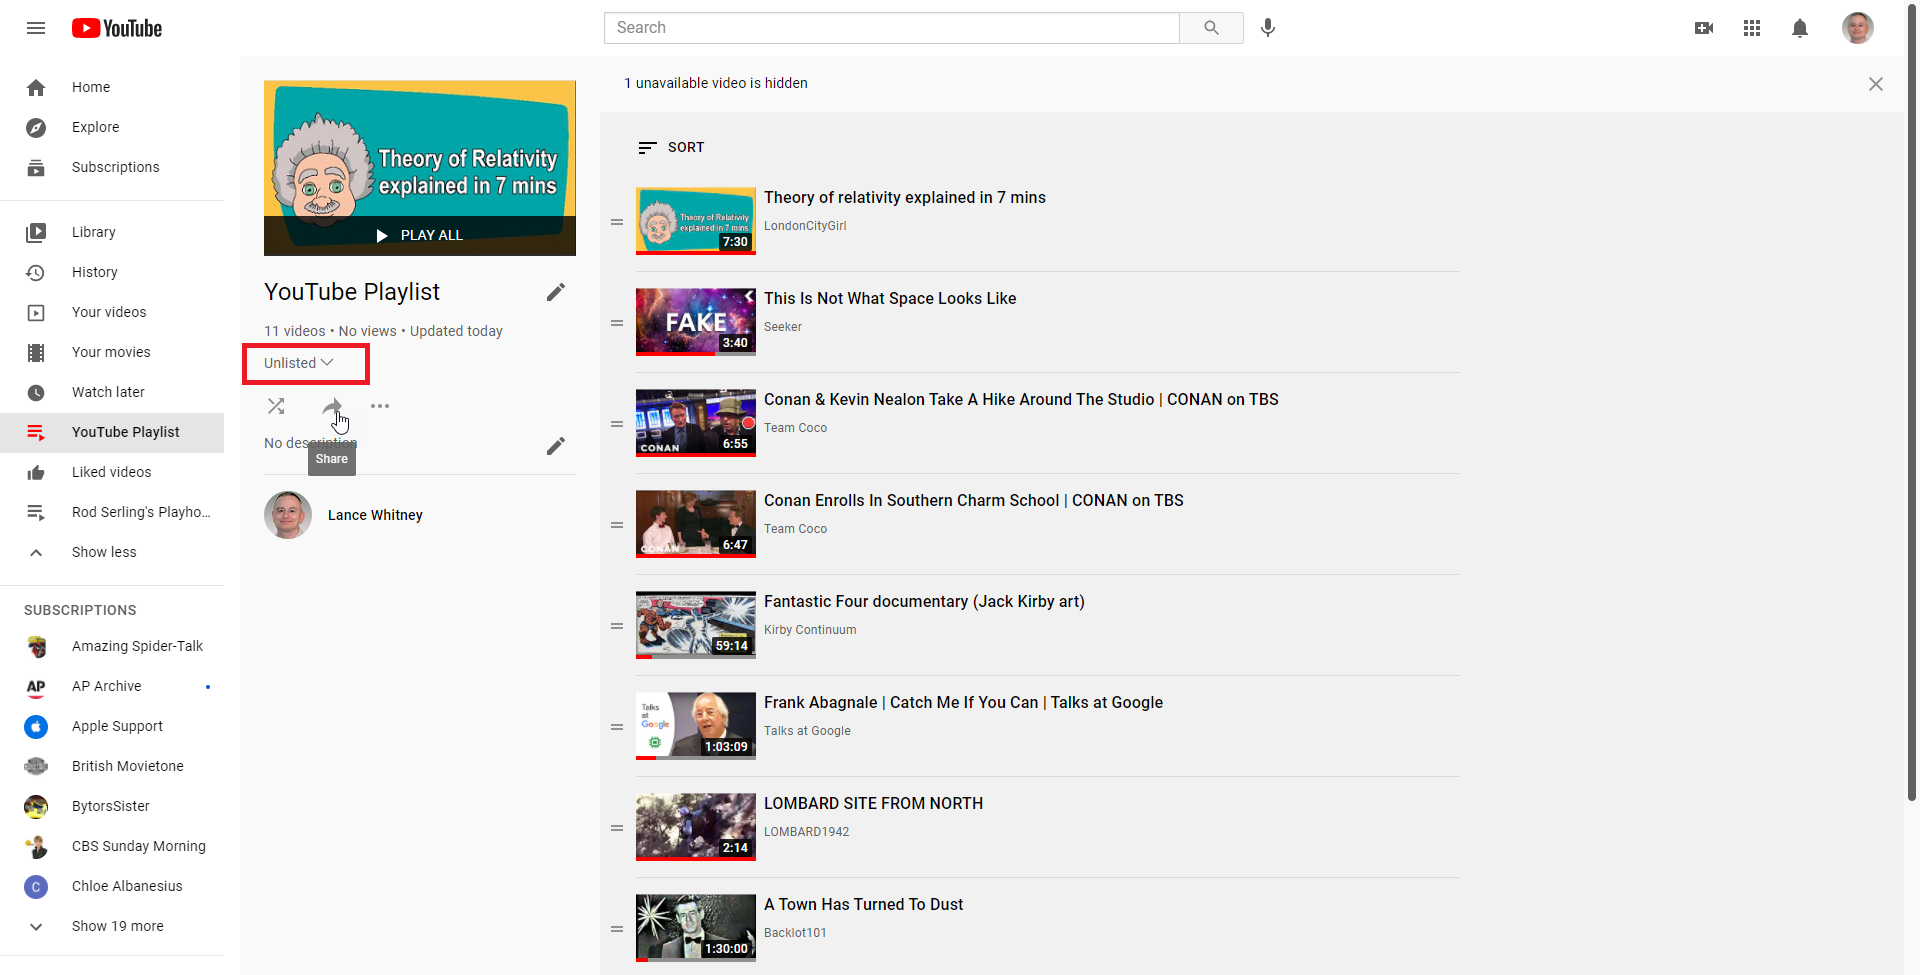This screenshot has height=975, width=1920.
Task: Open the YouTube apps grid
Action: tap(1752, 28)
